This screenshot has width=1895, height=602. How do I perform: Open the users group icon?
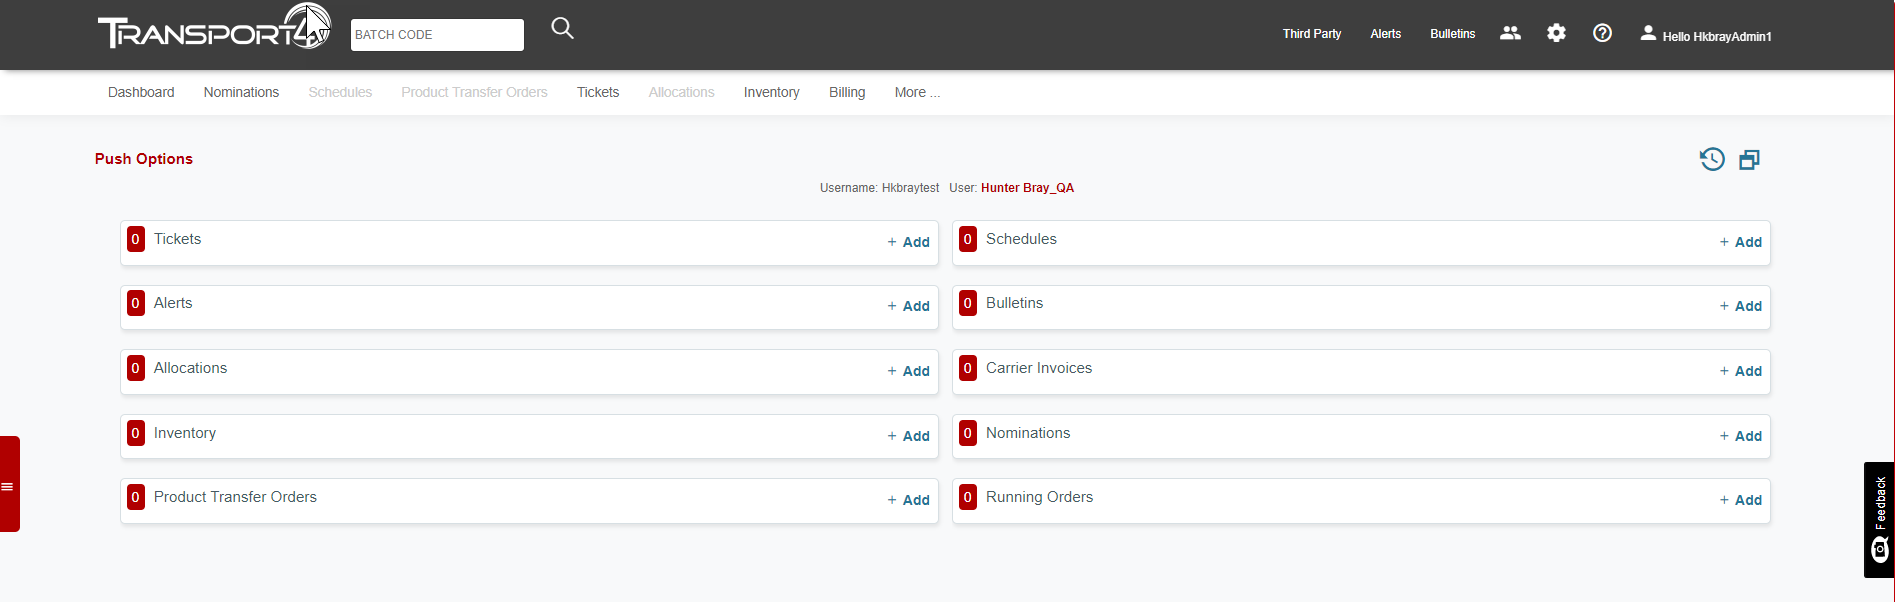1510,33
